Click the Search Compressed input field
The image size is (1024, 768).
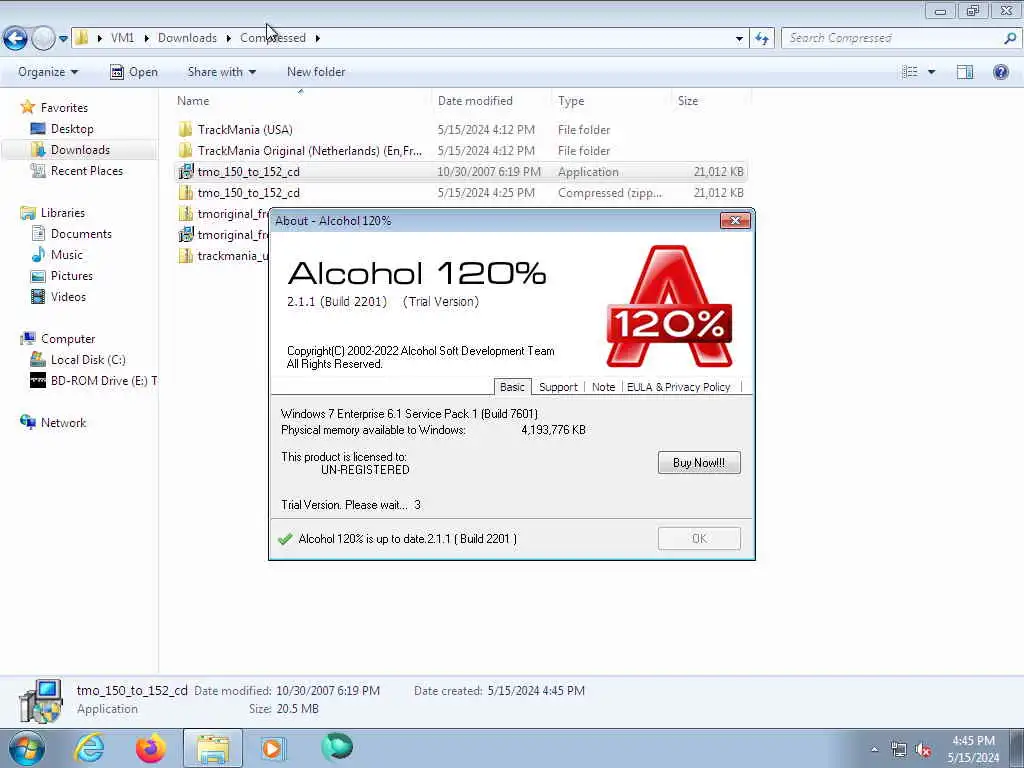891,38
